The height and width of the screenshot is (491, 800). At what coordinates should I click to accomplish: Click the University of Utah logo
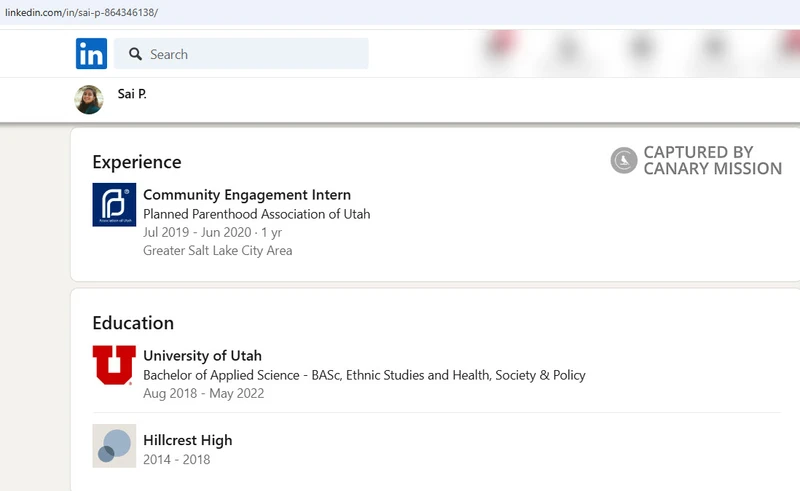pos(114,365)
